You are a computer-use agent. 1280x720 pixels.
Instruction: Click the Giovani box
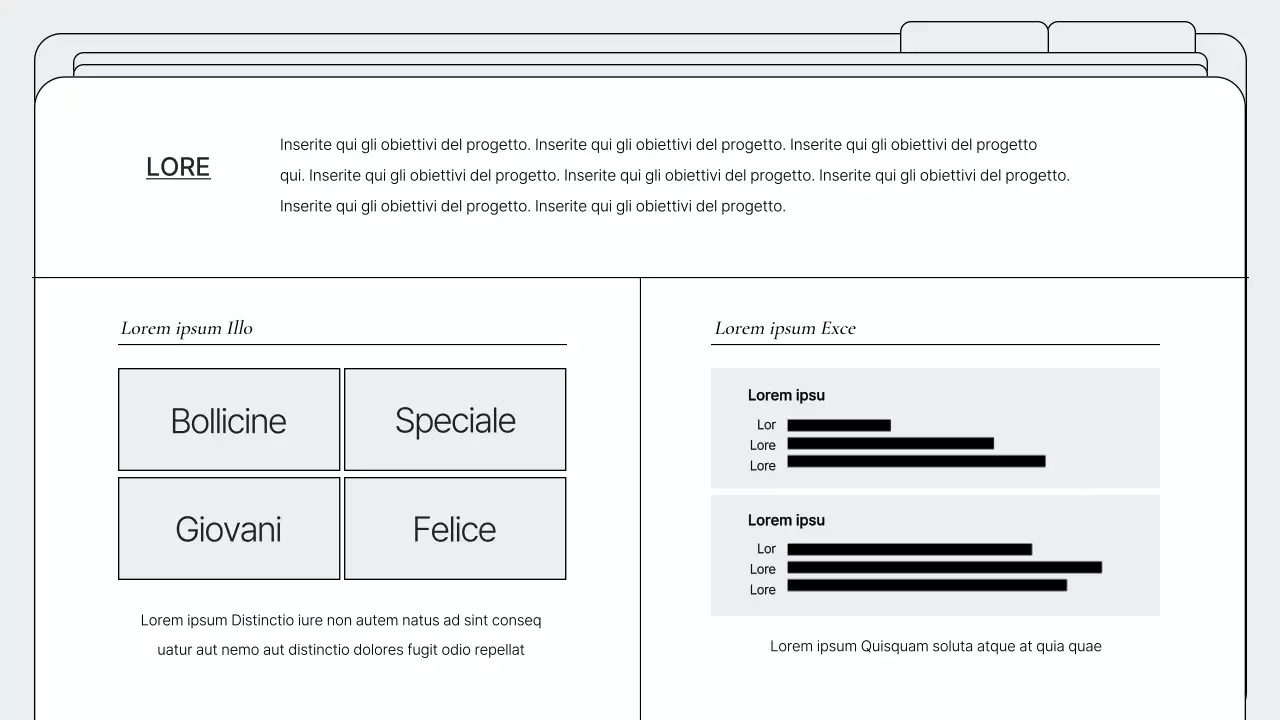(229, 529)
